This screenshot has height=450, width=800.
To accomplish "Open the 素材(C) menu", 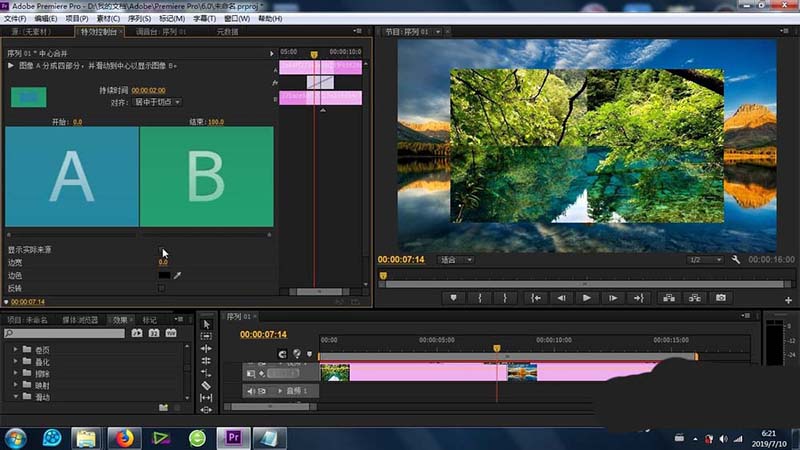I will tap(108, 19).
